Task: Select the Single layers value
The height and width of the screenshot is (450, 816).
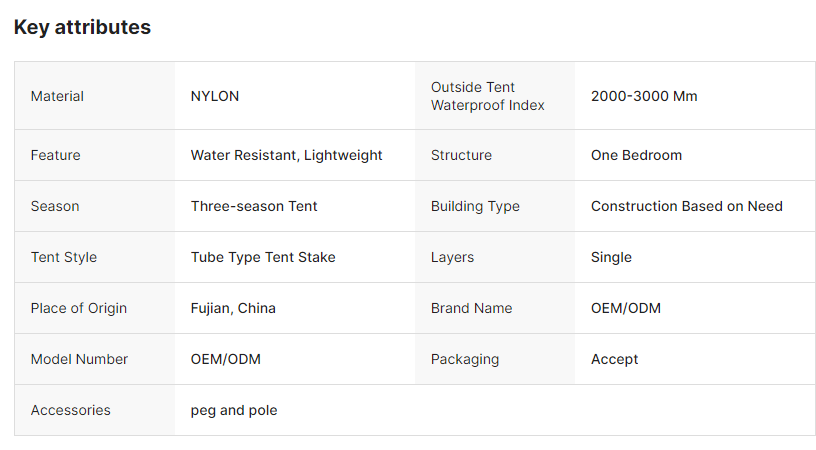Action: (x=611, y=257)
